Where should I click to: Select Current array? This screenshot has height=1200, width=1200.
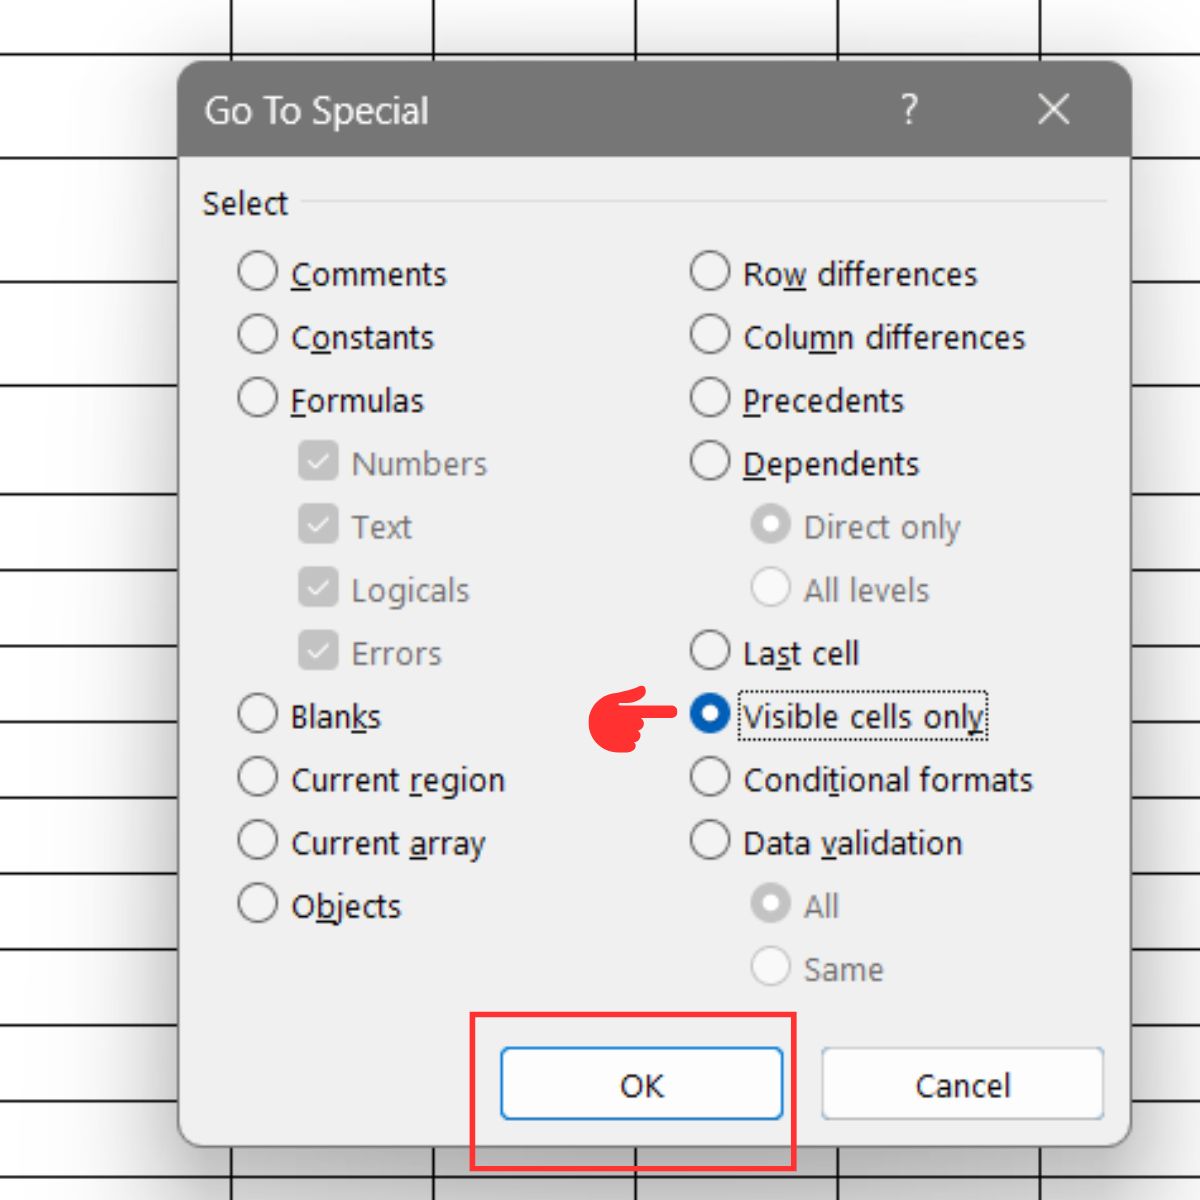pyautogui.click(x=258, y=840)
